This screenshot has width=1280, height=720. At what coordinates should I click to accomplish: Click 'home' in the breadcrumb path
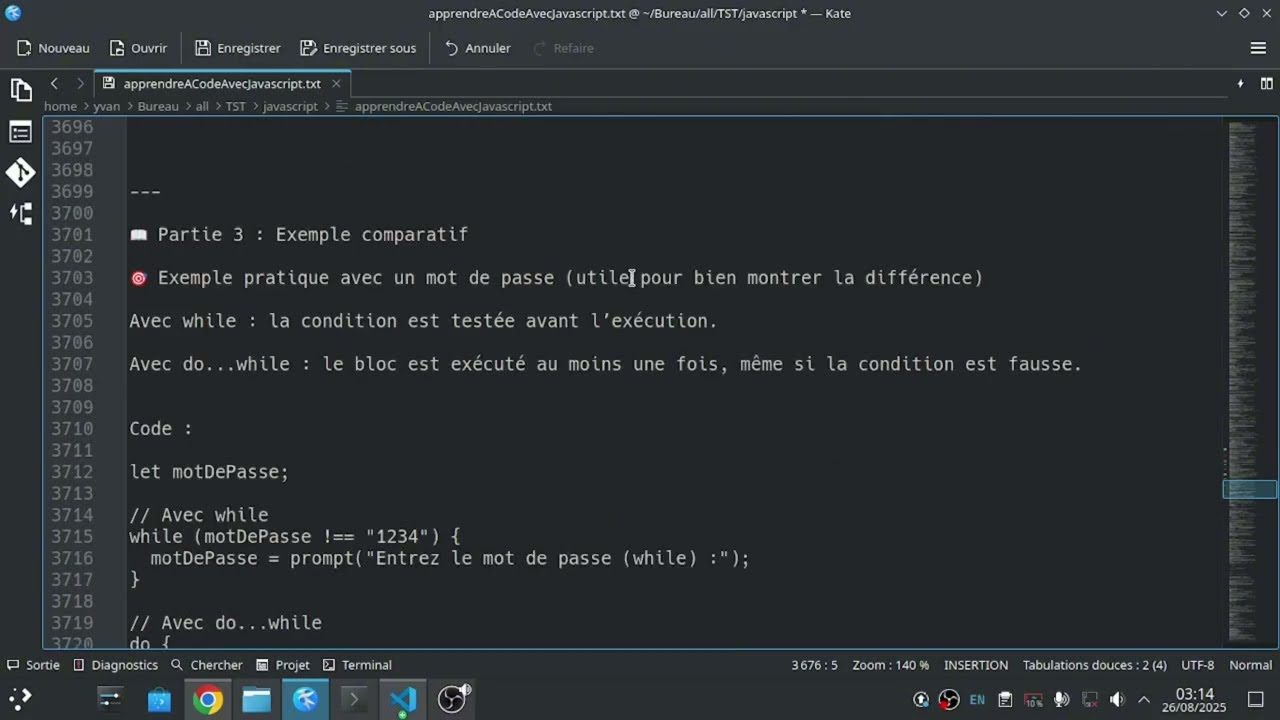coord(60,106)
